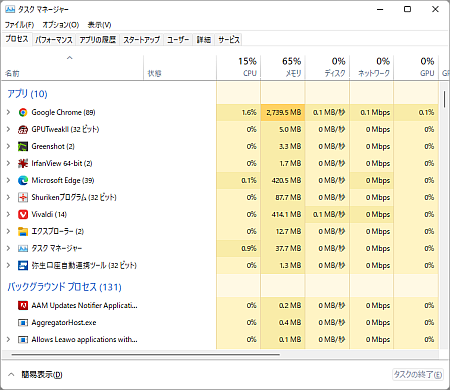Click the vertical scrollbar thumb
Viewport: 450px width, 390px height.
tap(444, 99)
